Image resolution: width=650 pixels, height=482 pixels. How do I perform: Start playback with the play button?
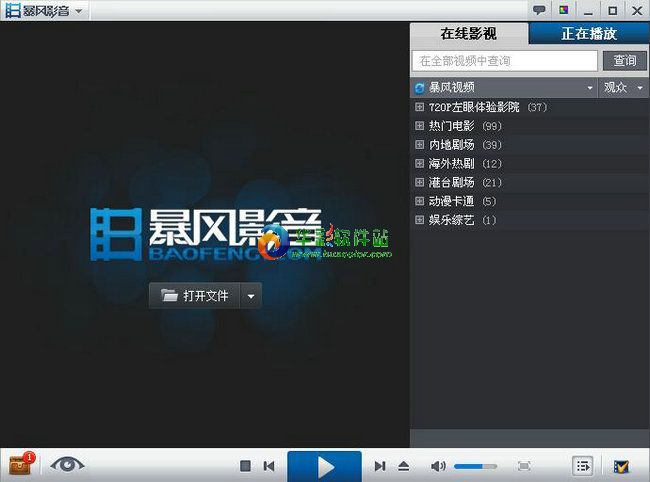click(x=324, y=467)
